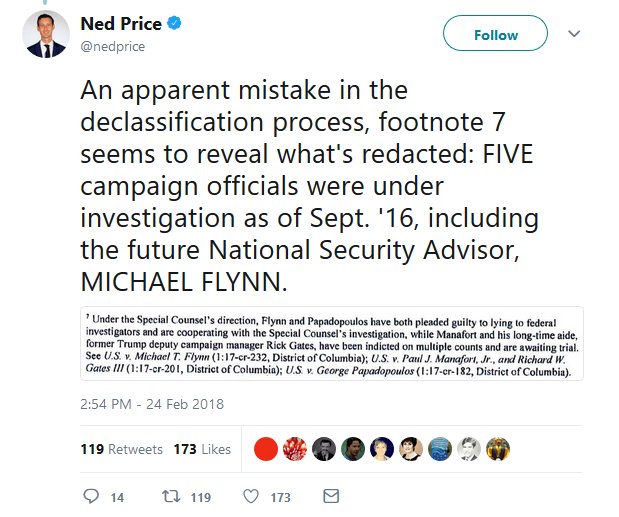Image resolution: width=619 pixels, height=517 pixels.
Task: Expand the tweet options chevron
Action: pos(574,34)
